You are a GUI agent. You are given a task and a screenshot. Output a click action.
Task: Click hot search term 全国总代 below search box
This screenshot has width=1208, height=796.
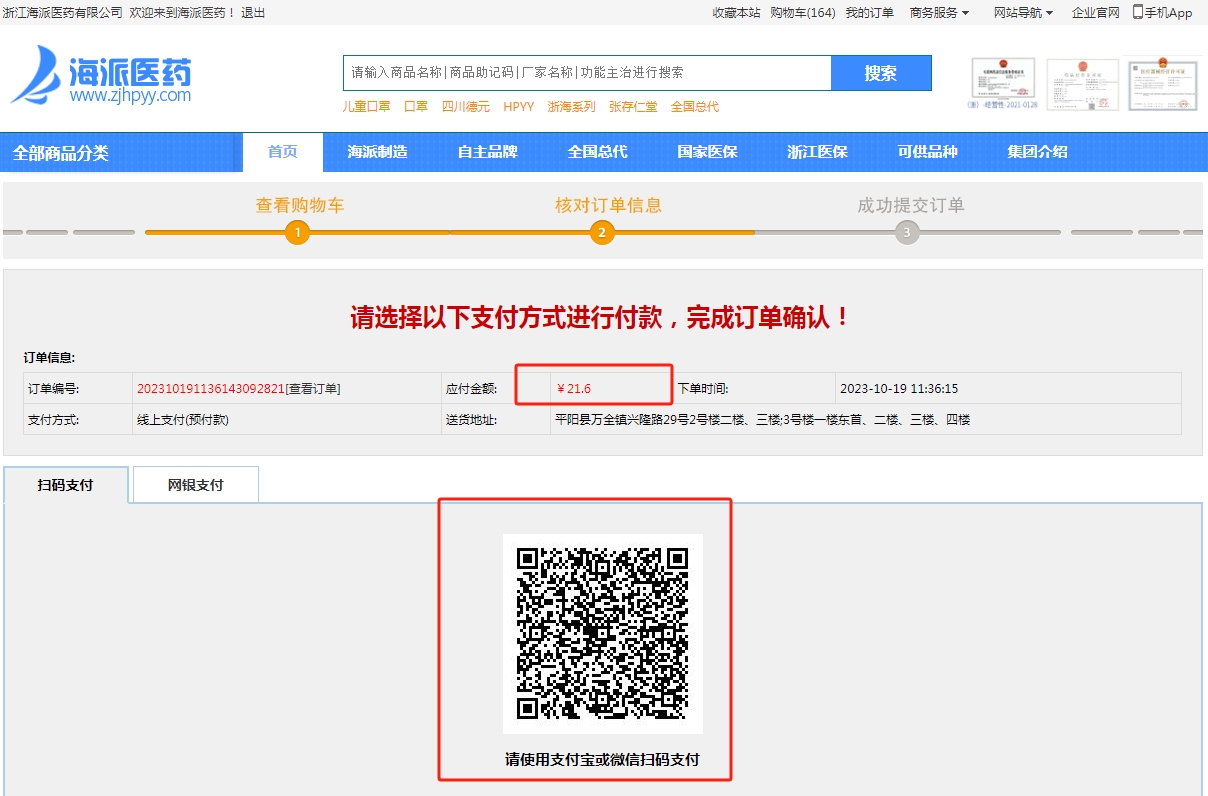click(x=695, y=106)
